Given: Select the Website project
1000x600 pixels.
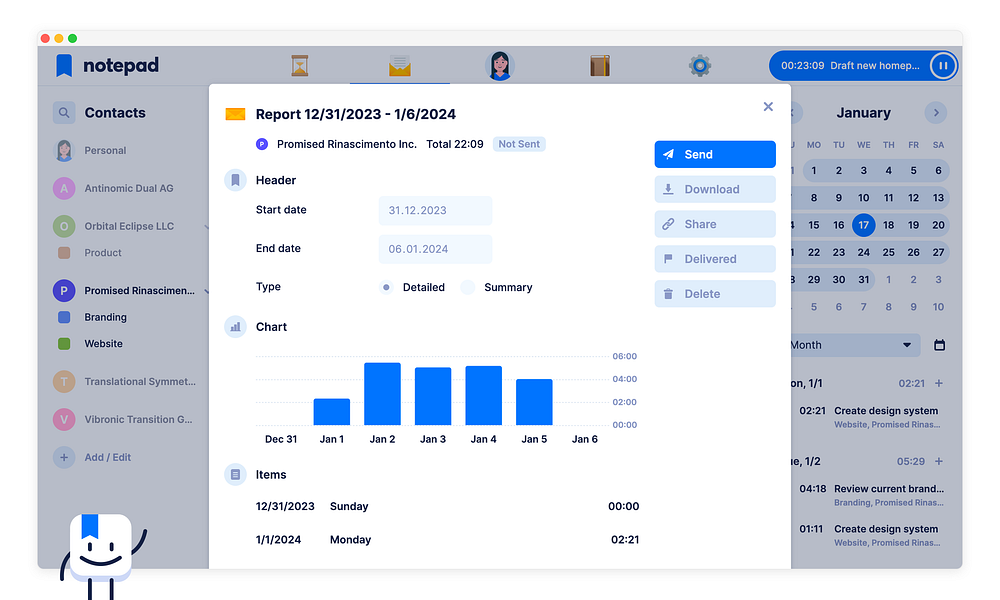Looking at the screenshot, I should [91, 344].
